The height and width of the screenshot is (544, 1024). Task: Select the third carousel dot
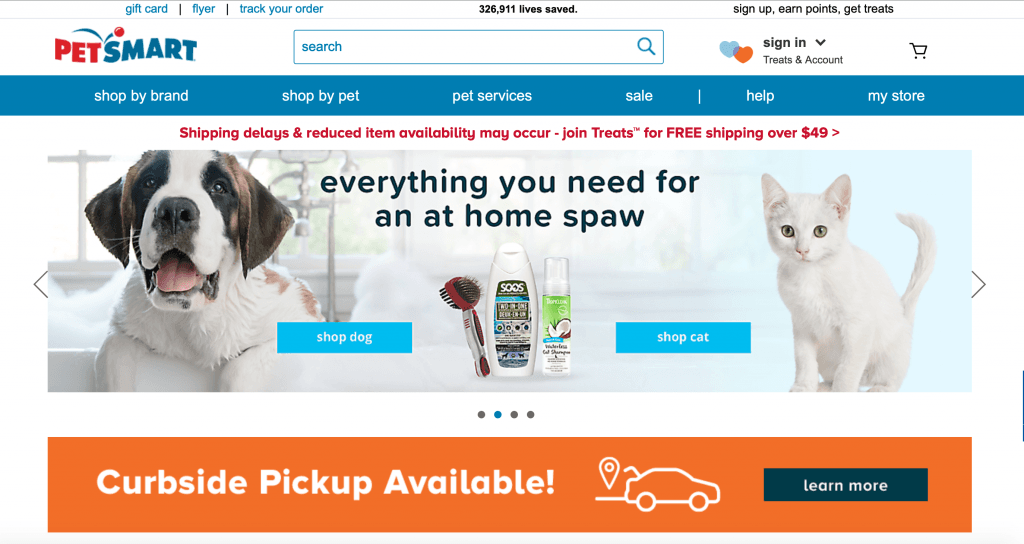coord(514,415)
